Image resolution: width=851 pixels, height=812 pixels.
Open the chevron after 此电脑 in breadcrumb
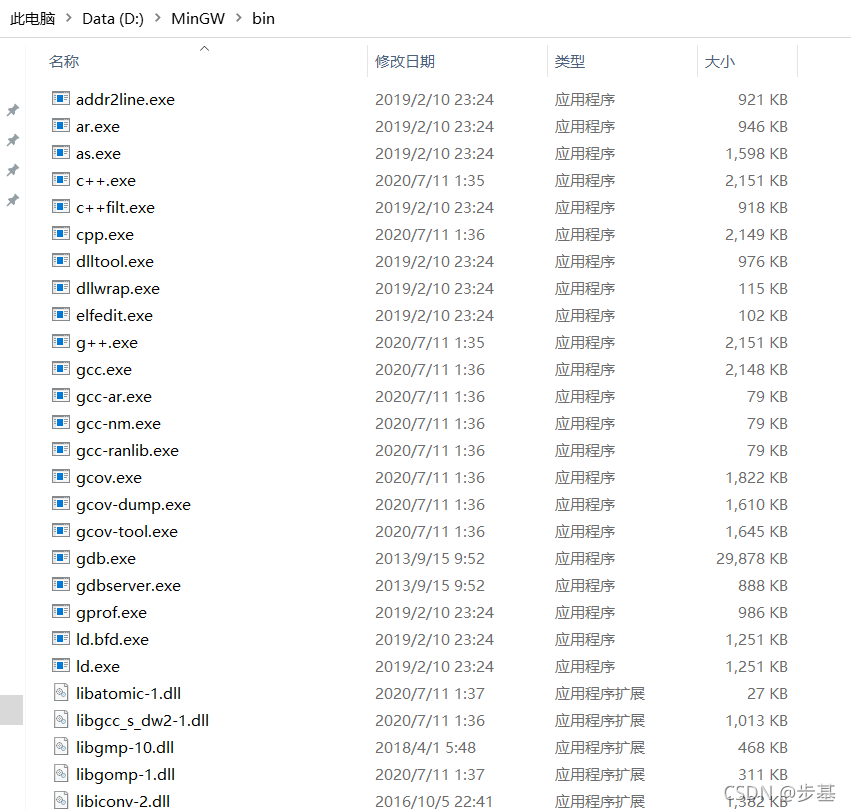pyautogui.click(x=68, y=18)
